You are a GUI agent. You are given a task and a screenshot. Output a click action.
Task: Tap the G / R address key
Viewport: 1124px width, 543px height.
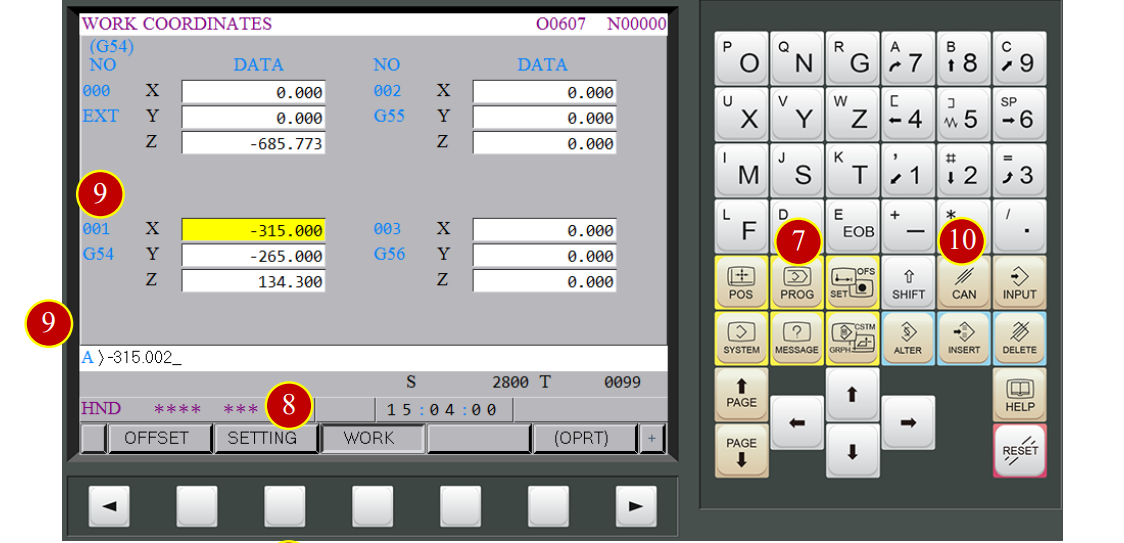click(x=852, y=58)
